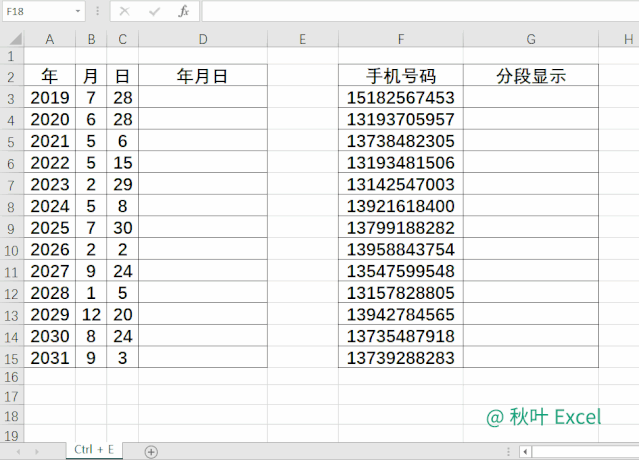Click the 年 header cell
Image resolution: width=639 pixels, height=460 pixels.
50,76
